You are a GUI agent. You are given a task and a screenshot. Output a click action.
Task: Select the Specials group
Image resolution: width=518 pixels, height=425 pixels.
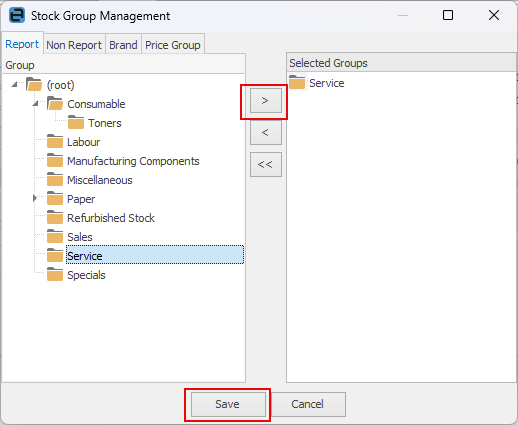coord(86,275)
